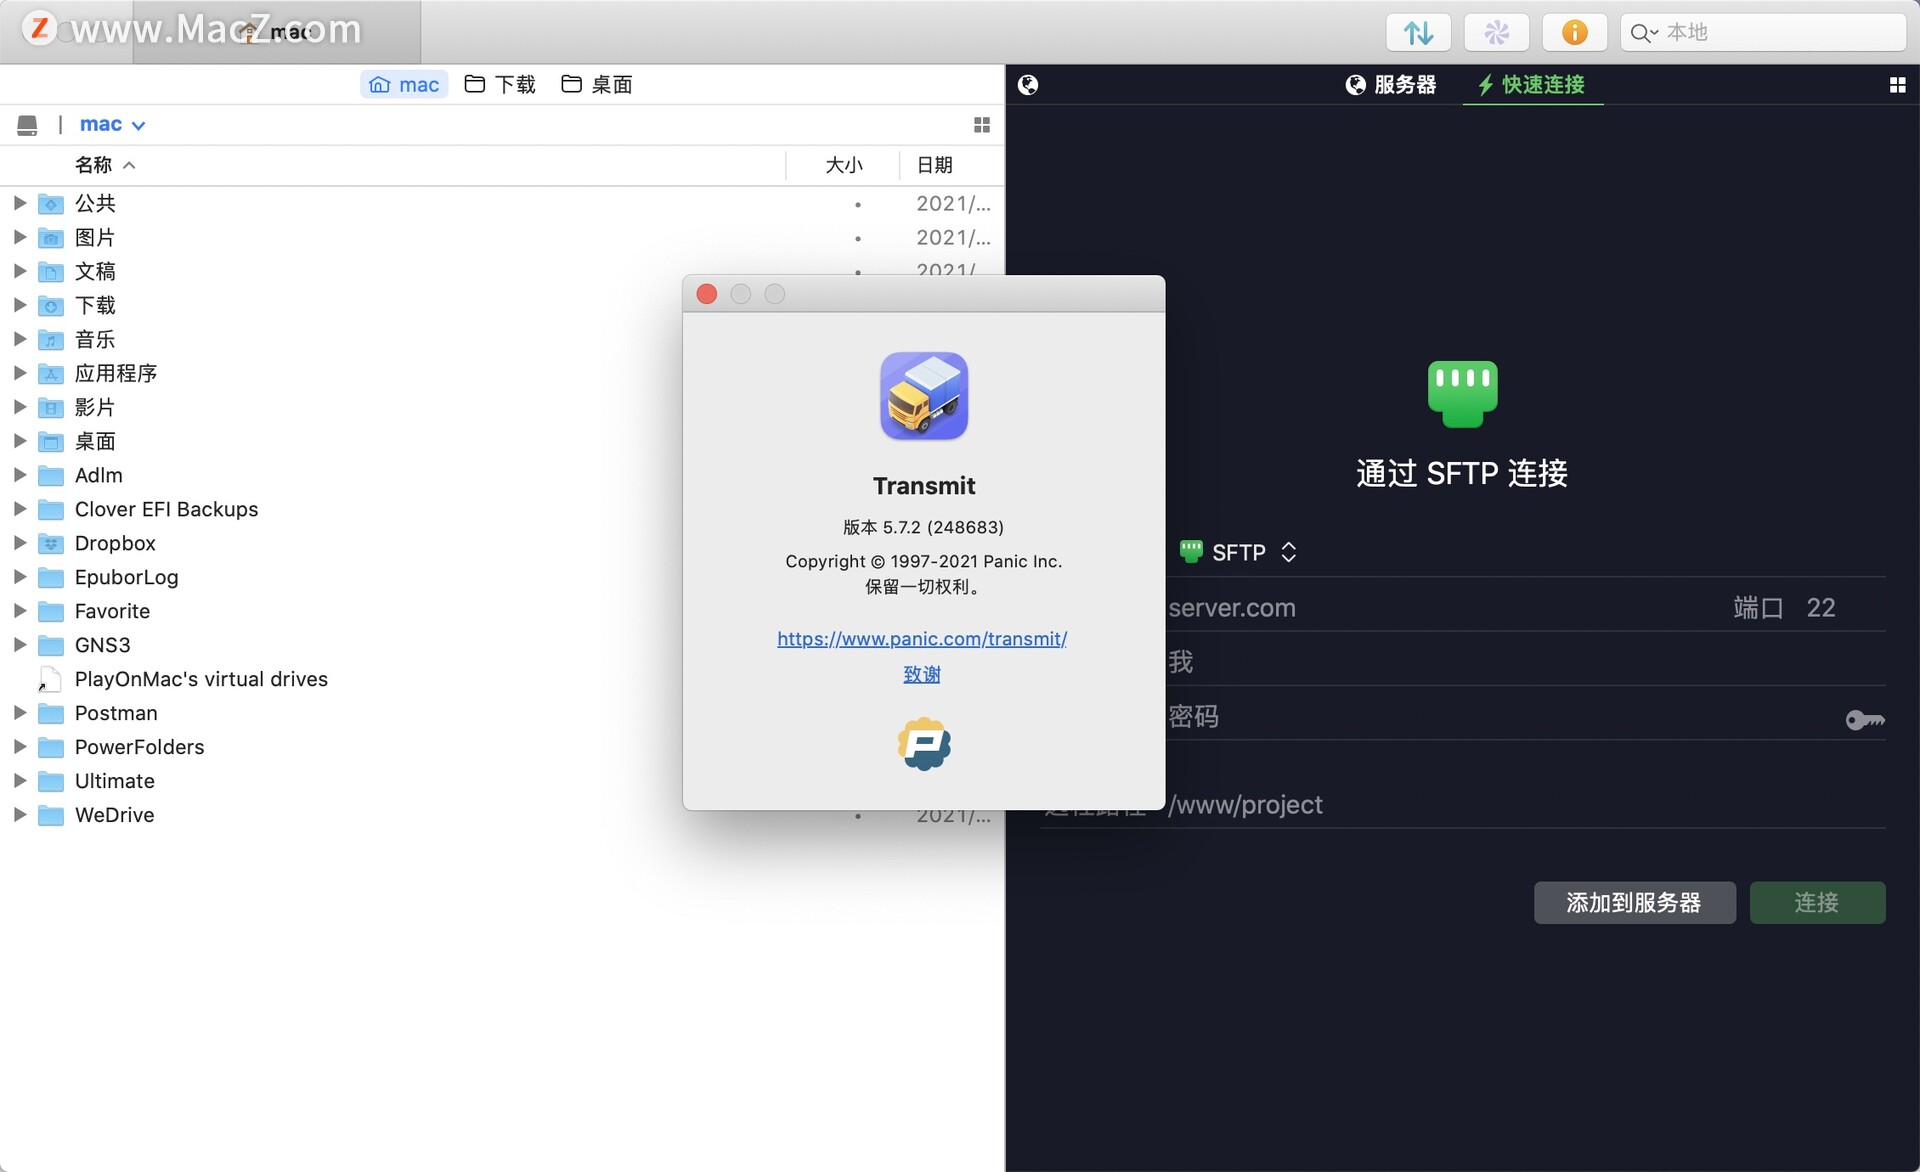Expand the 图片 folder
This screenshot has width=1920, height=1172.
tap(19, 237)
